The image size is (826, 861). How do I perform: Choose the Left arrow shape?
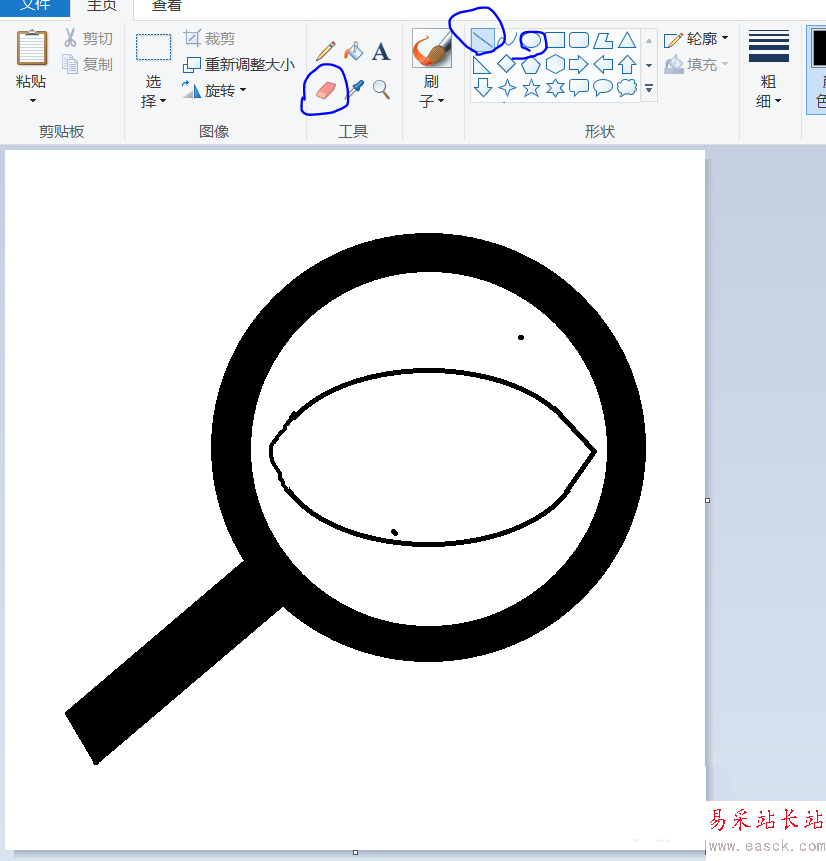[603, 64]
